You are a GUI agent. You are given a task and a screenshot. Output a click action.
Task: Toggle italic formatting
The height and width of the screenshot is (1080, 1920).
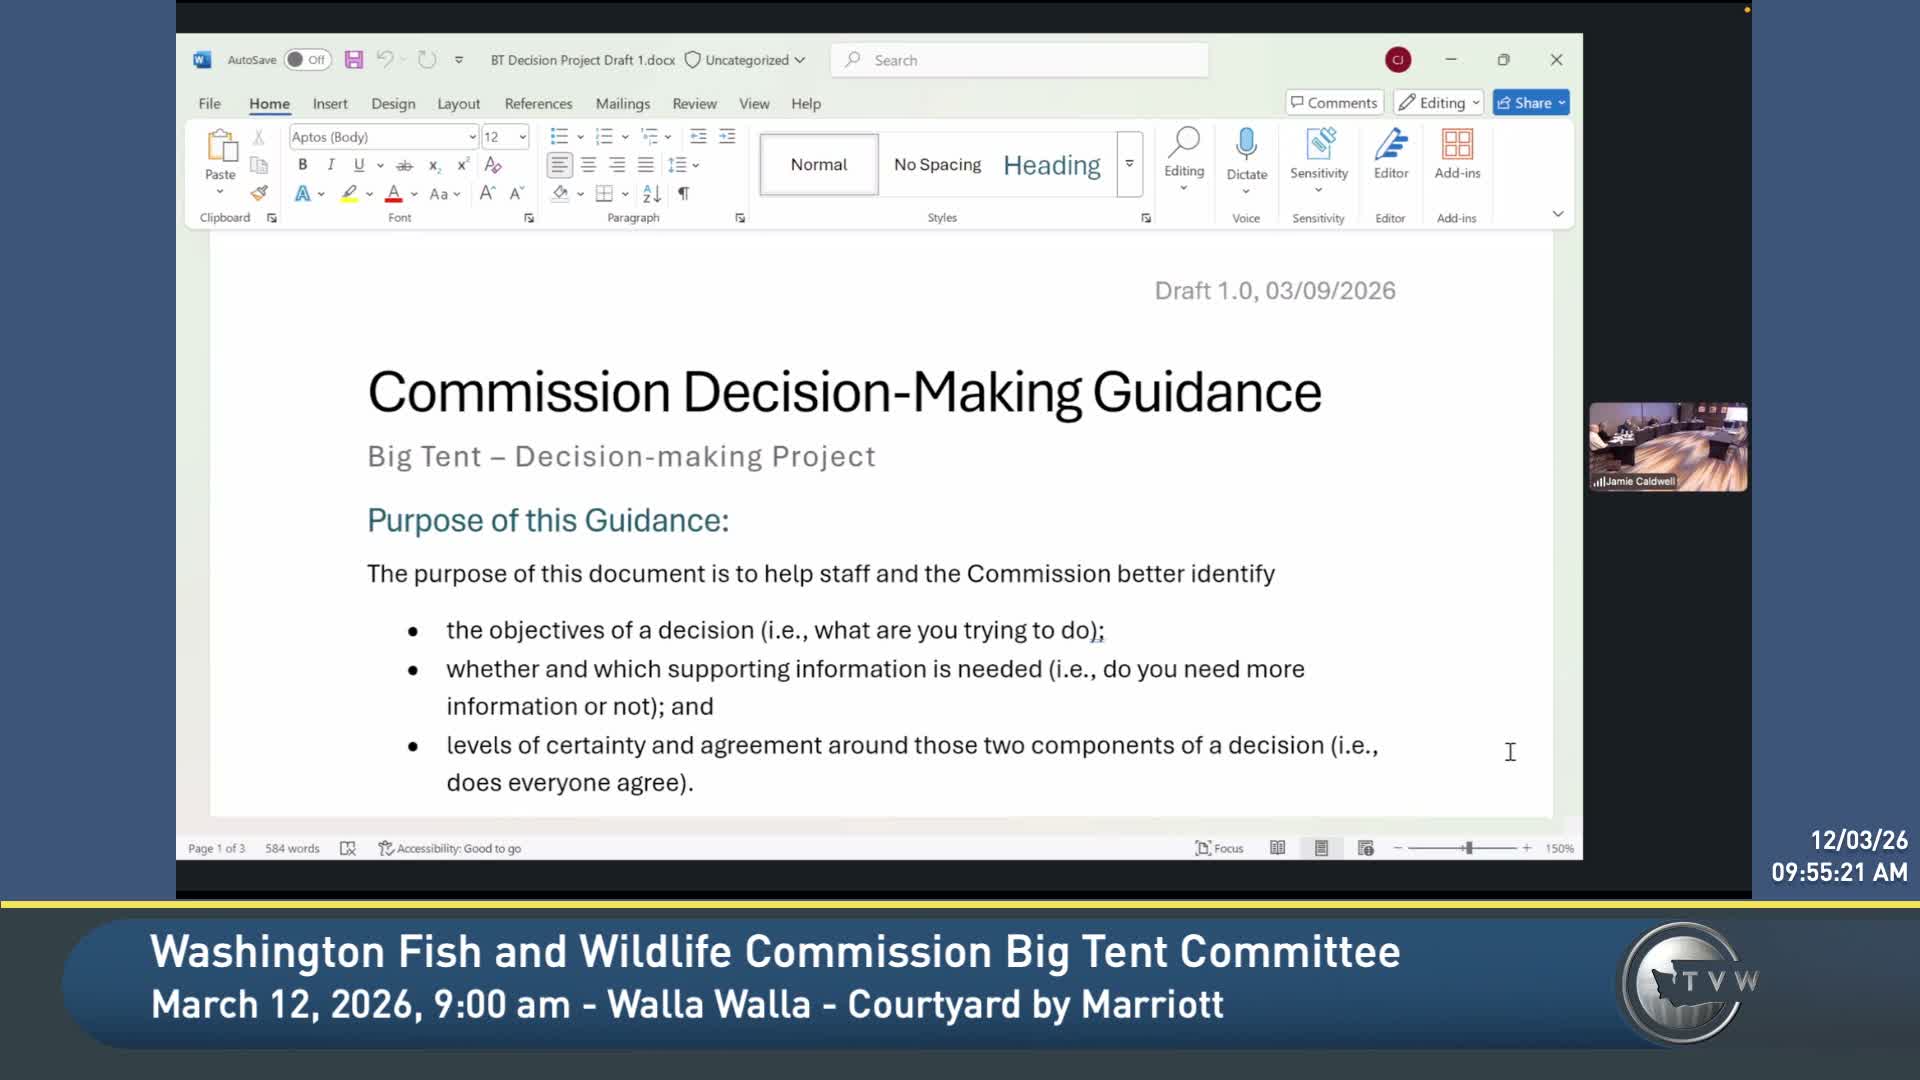click(x=330, y=165)
